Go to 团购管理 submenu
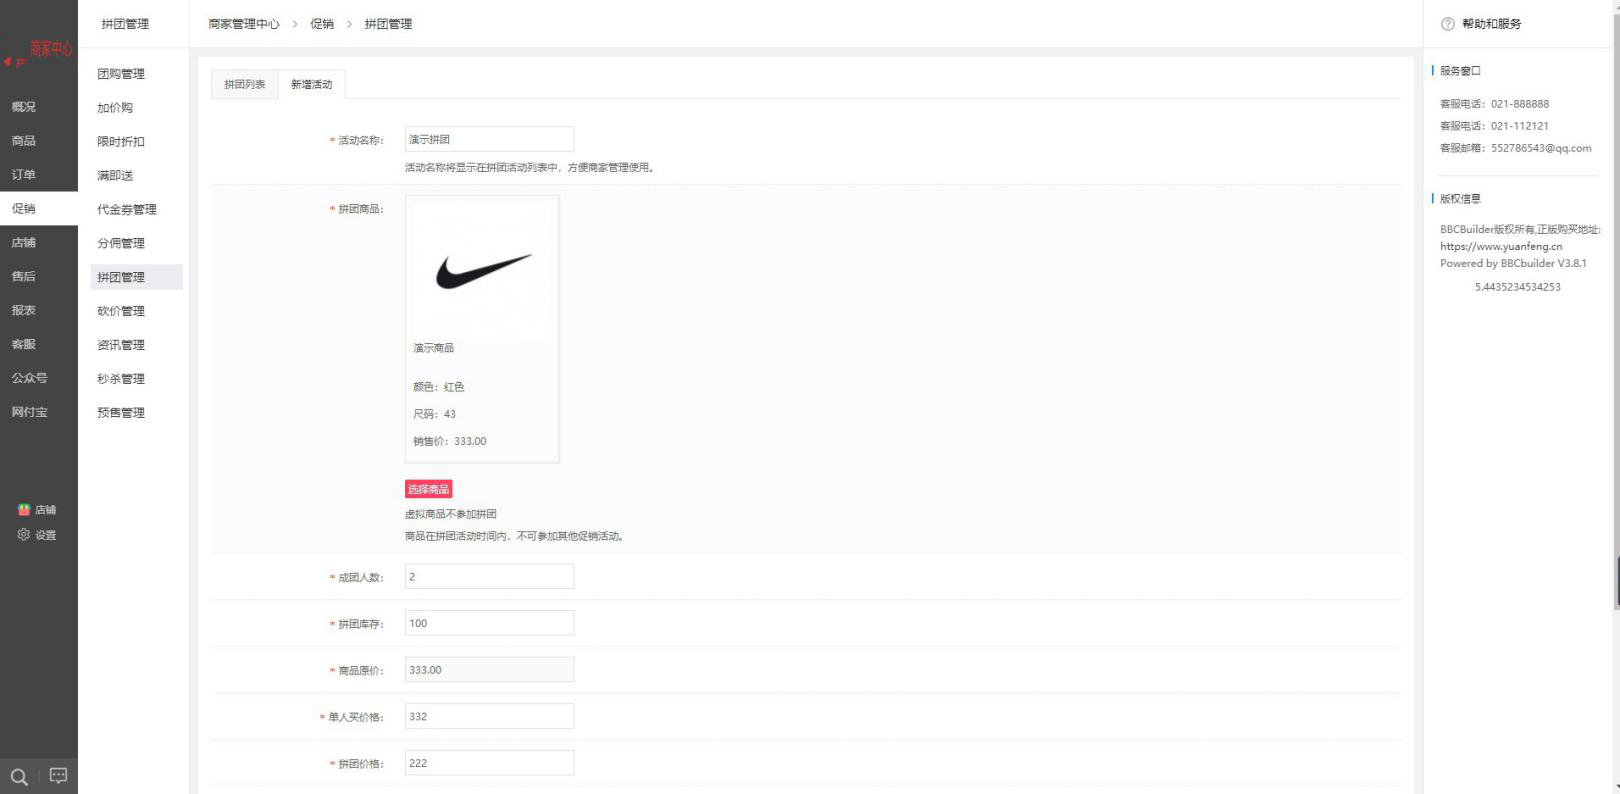The width and height of the screenshot is (1620, 794). pyautogui.click(x=121, y=74)
